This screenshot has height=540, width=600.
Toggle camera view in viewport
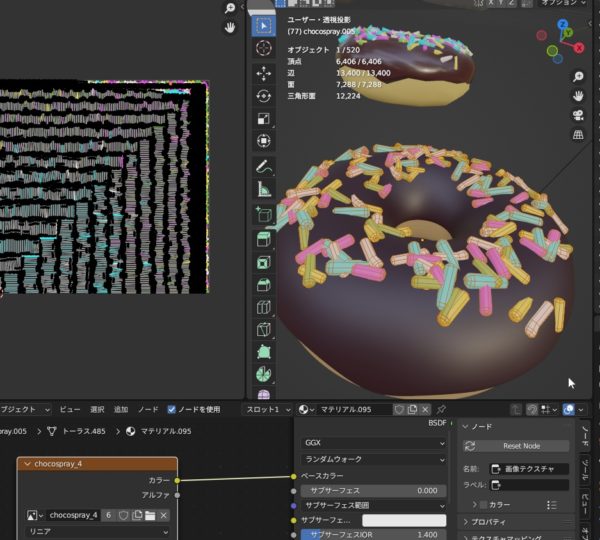[x=578, y=114]
